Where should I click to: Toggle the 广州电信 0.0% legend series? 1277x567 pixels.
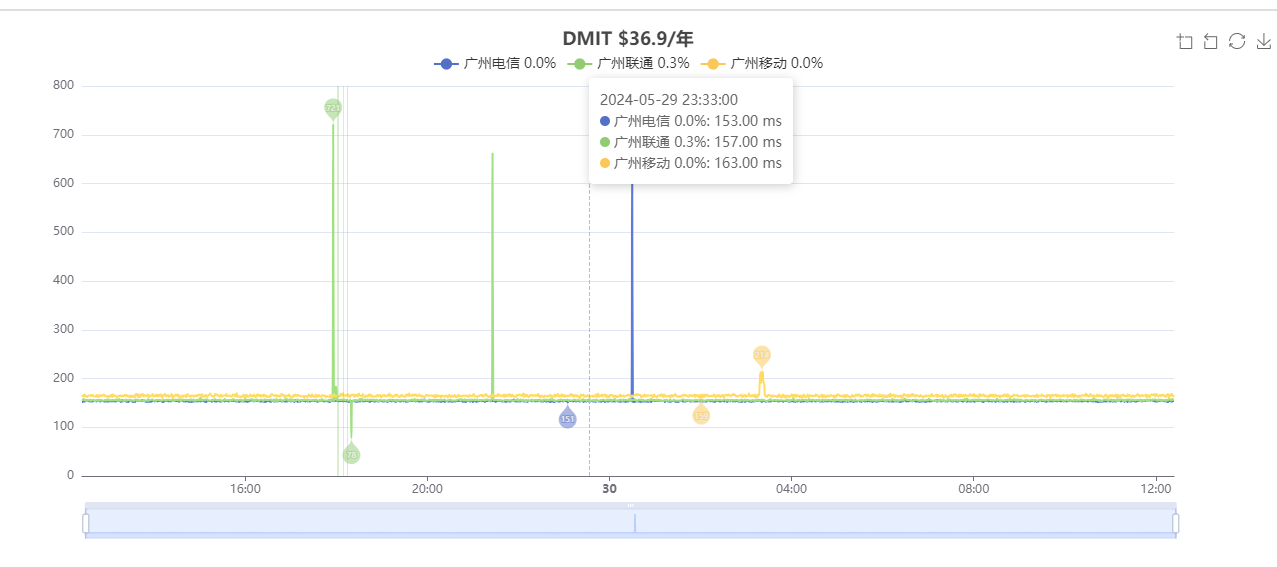pyautogui.click(x=494, y=63)
